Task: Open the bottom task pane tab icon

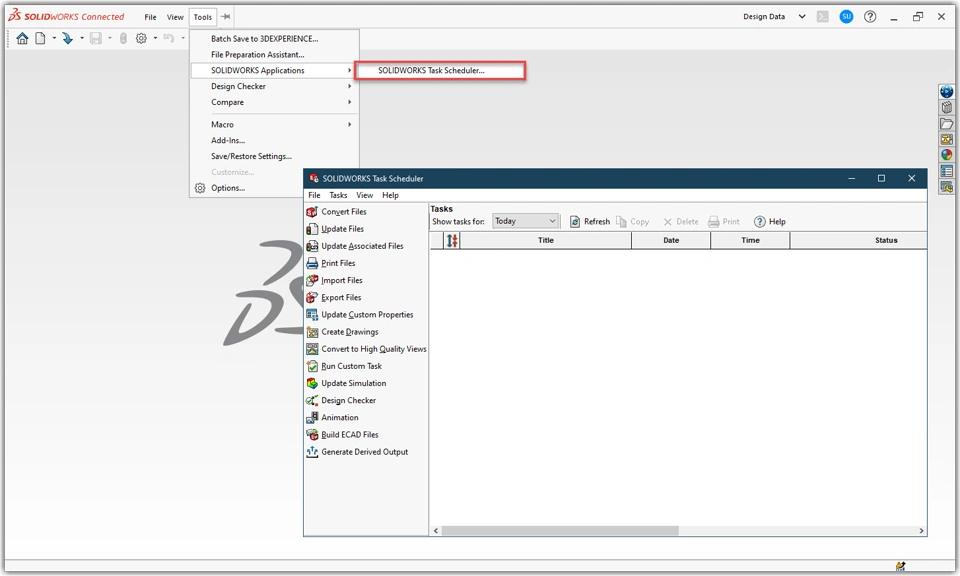Action: click(947, 187)
